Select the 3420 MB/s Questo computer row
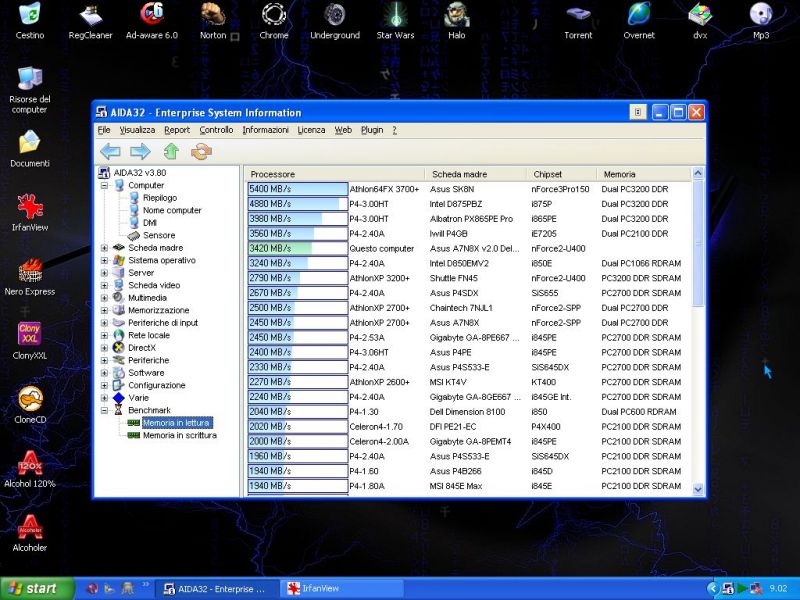Image resolution: width=800 pixels, height=600 pixels. click(468, 248)
